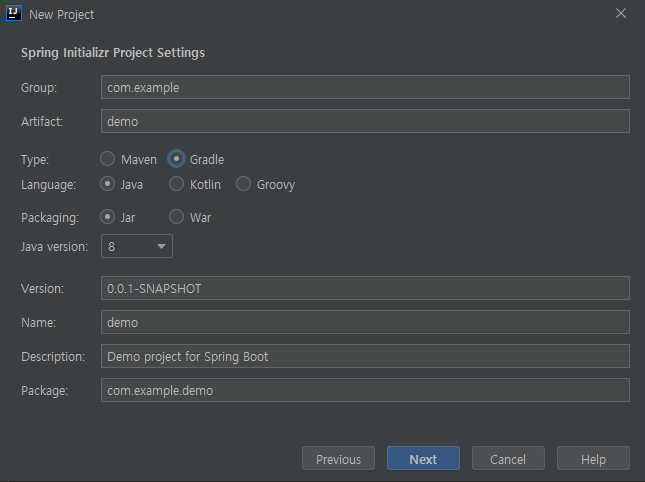Click the Type label
Screen dimensions: 645x482
pyautogui.click(x=35, y=160)
